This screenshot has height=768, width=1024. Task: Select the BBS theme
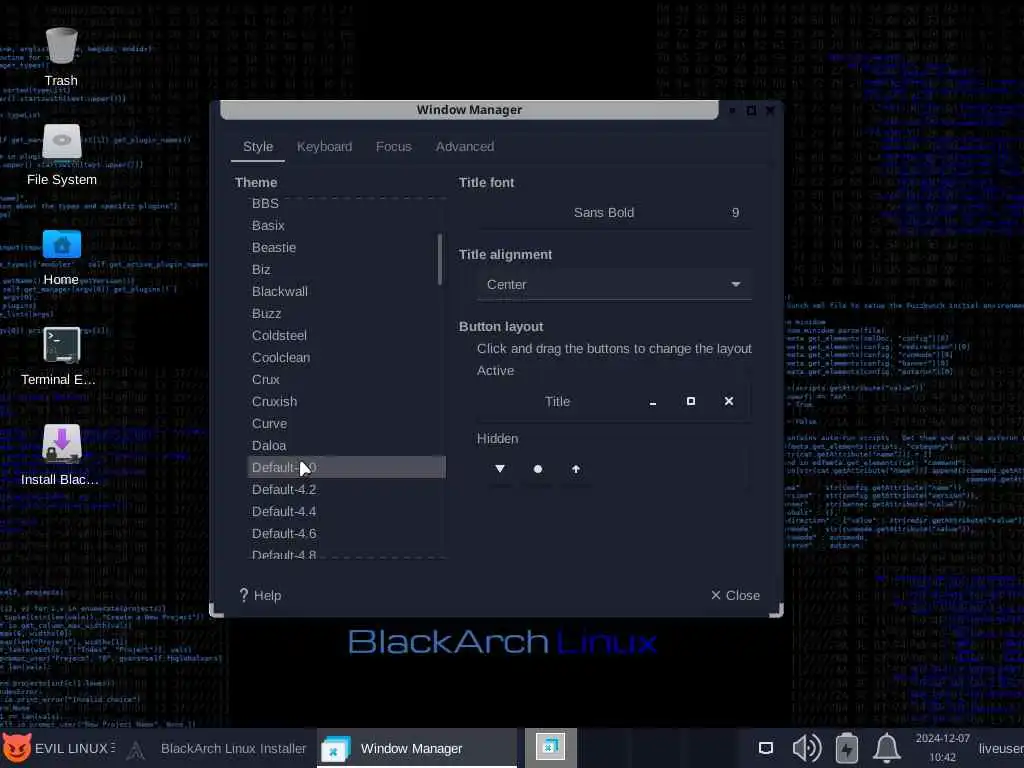[346, 204]
